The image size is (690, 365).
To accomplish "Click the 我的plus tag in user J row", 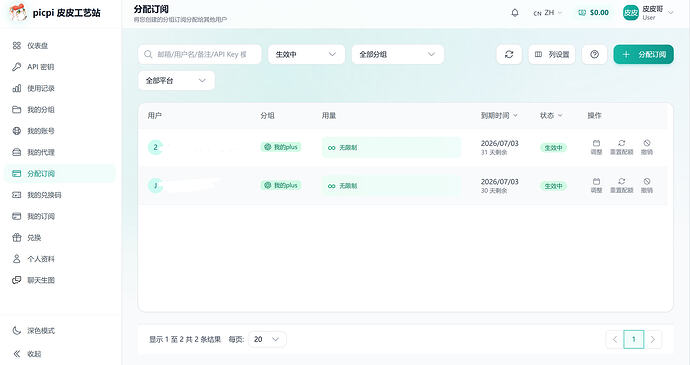I will (281, 185).
